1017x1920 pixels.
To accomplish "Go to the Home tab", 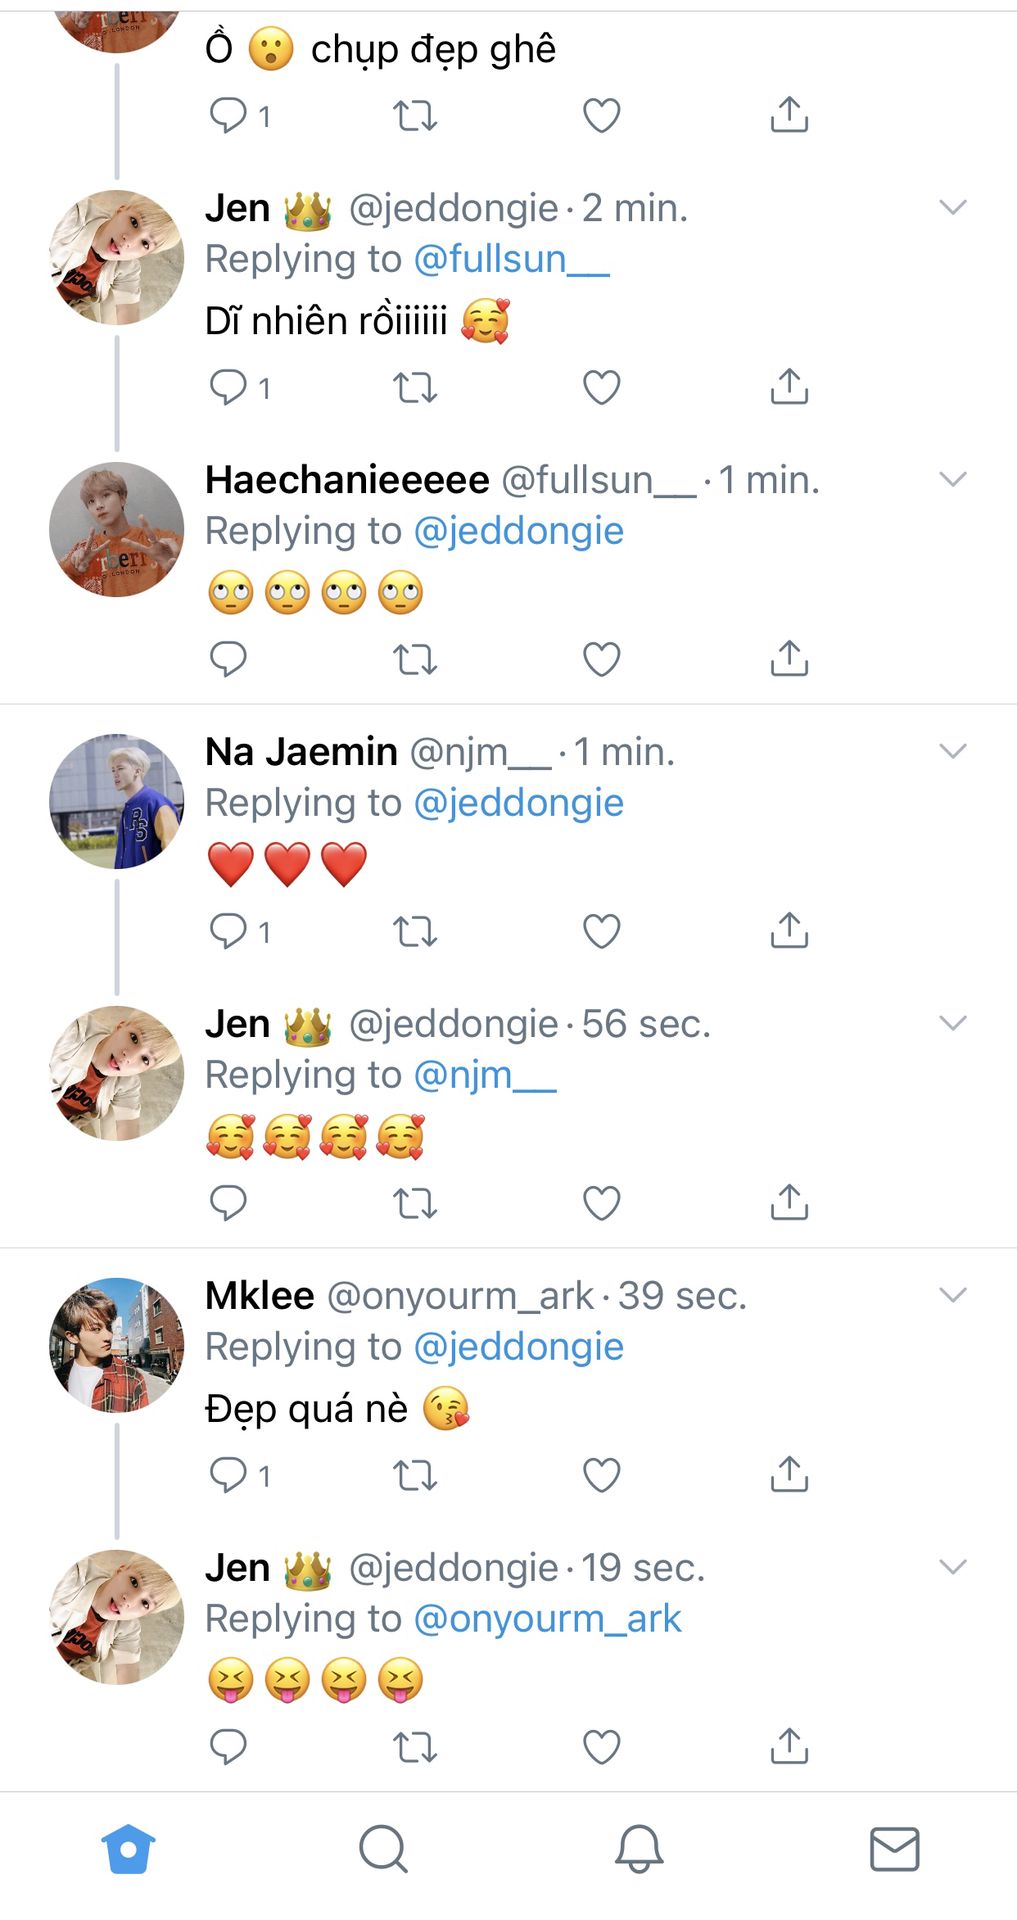I will pyautogui.click(x=128, y=1849).
